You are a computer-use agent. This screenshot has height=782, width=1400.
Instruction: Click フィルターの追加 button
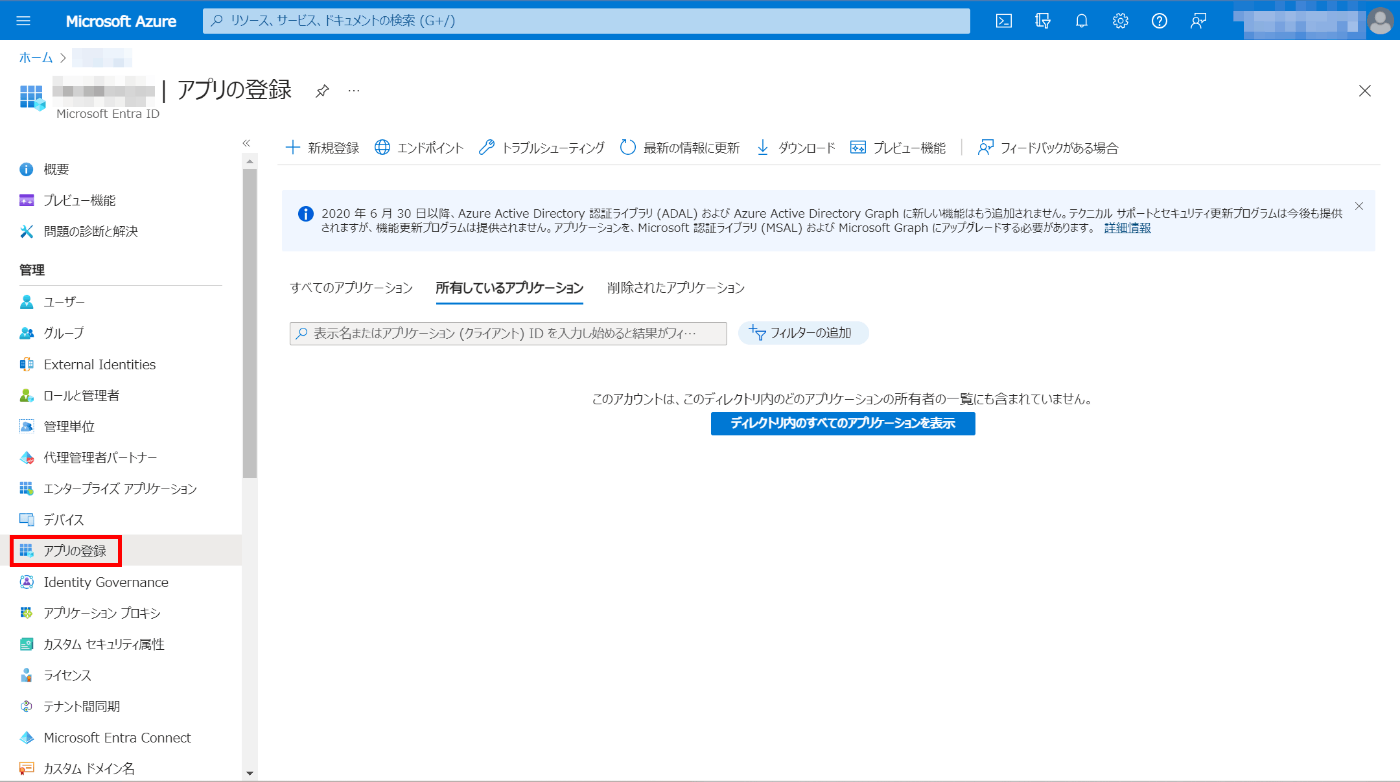click(x=803, y=333)
